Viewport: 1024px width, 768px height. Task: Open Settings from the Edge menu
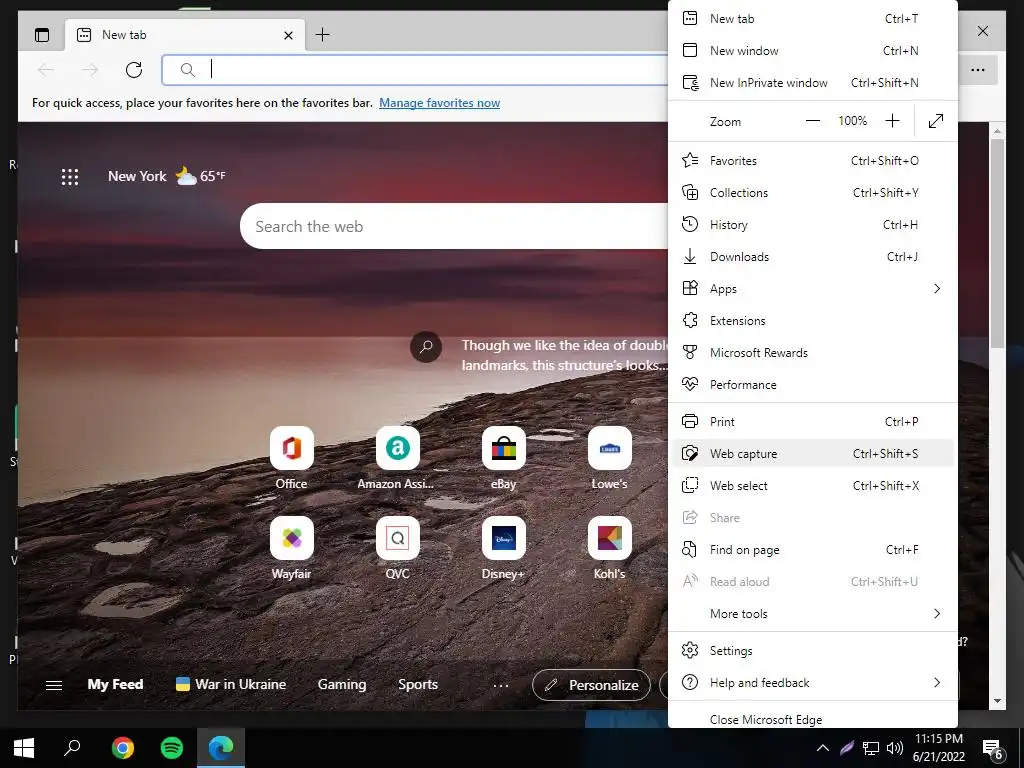pos(812,651)
